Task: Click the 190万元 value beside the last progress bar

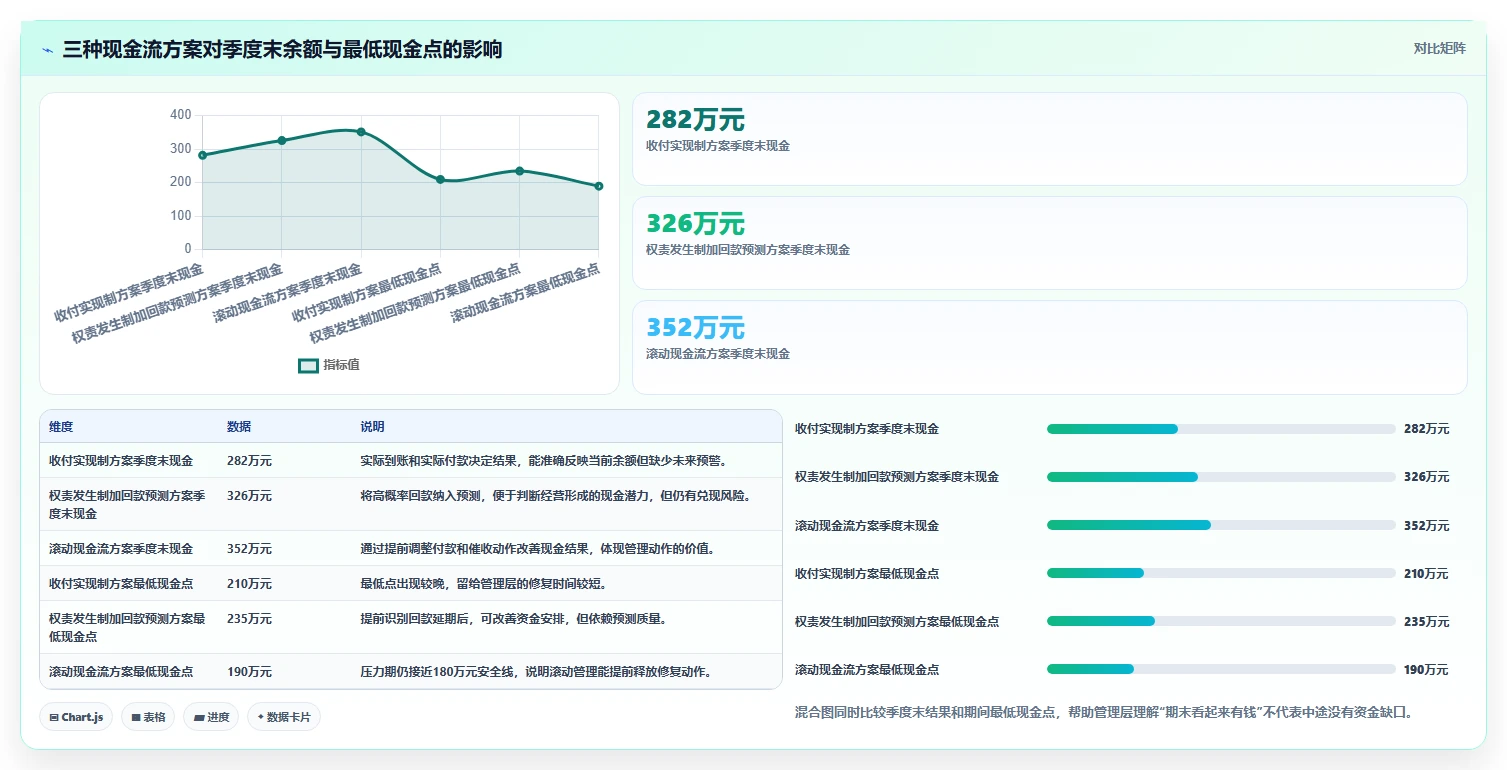Action: click(1426, 670)
